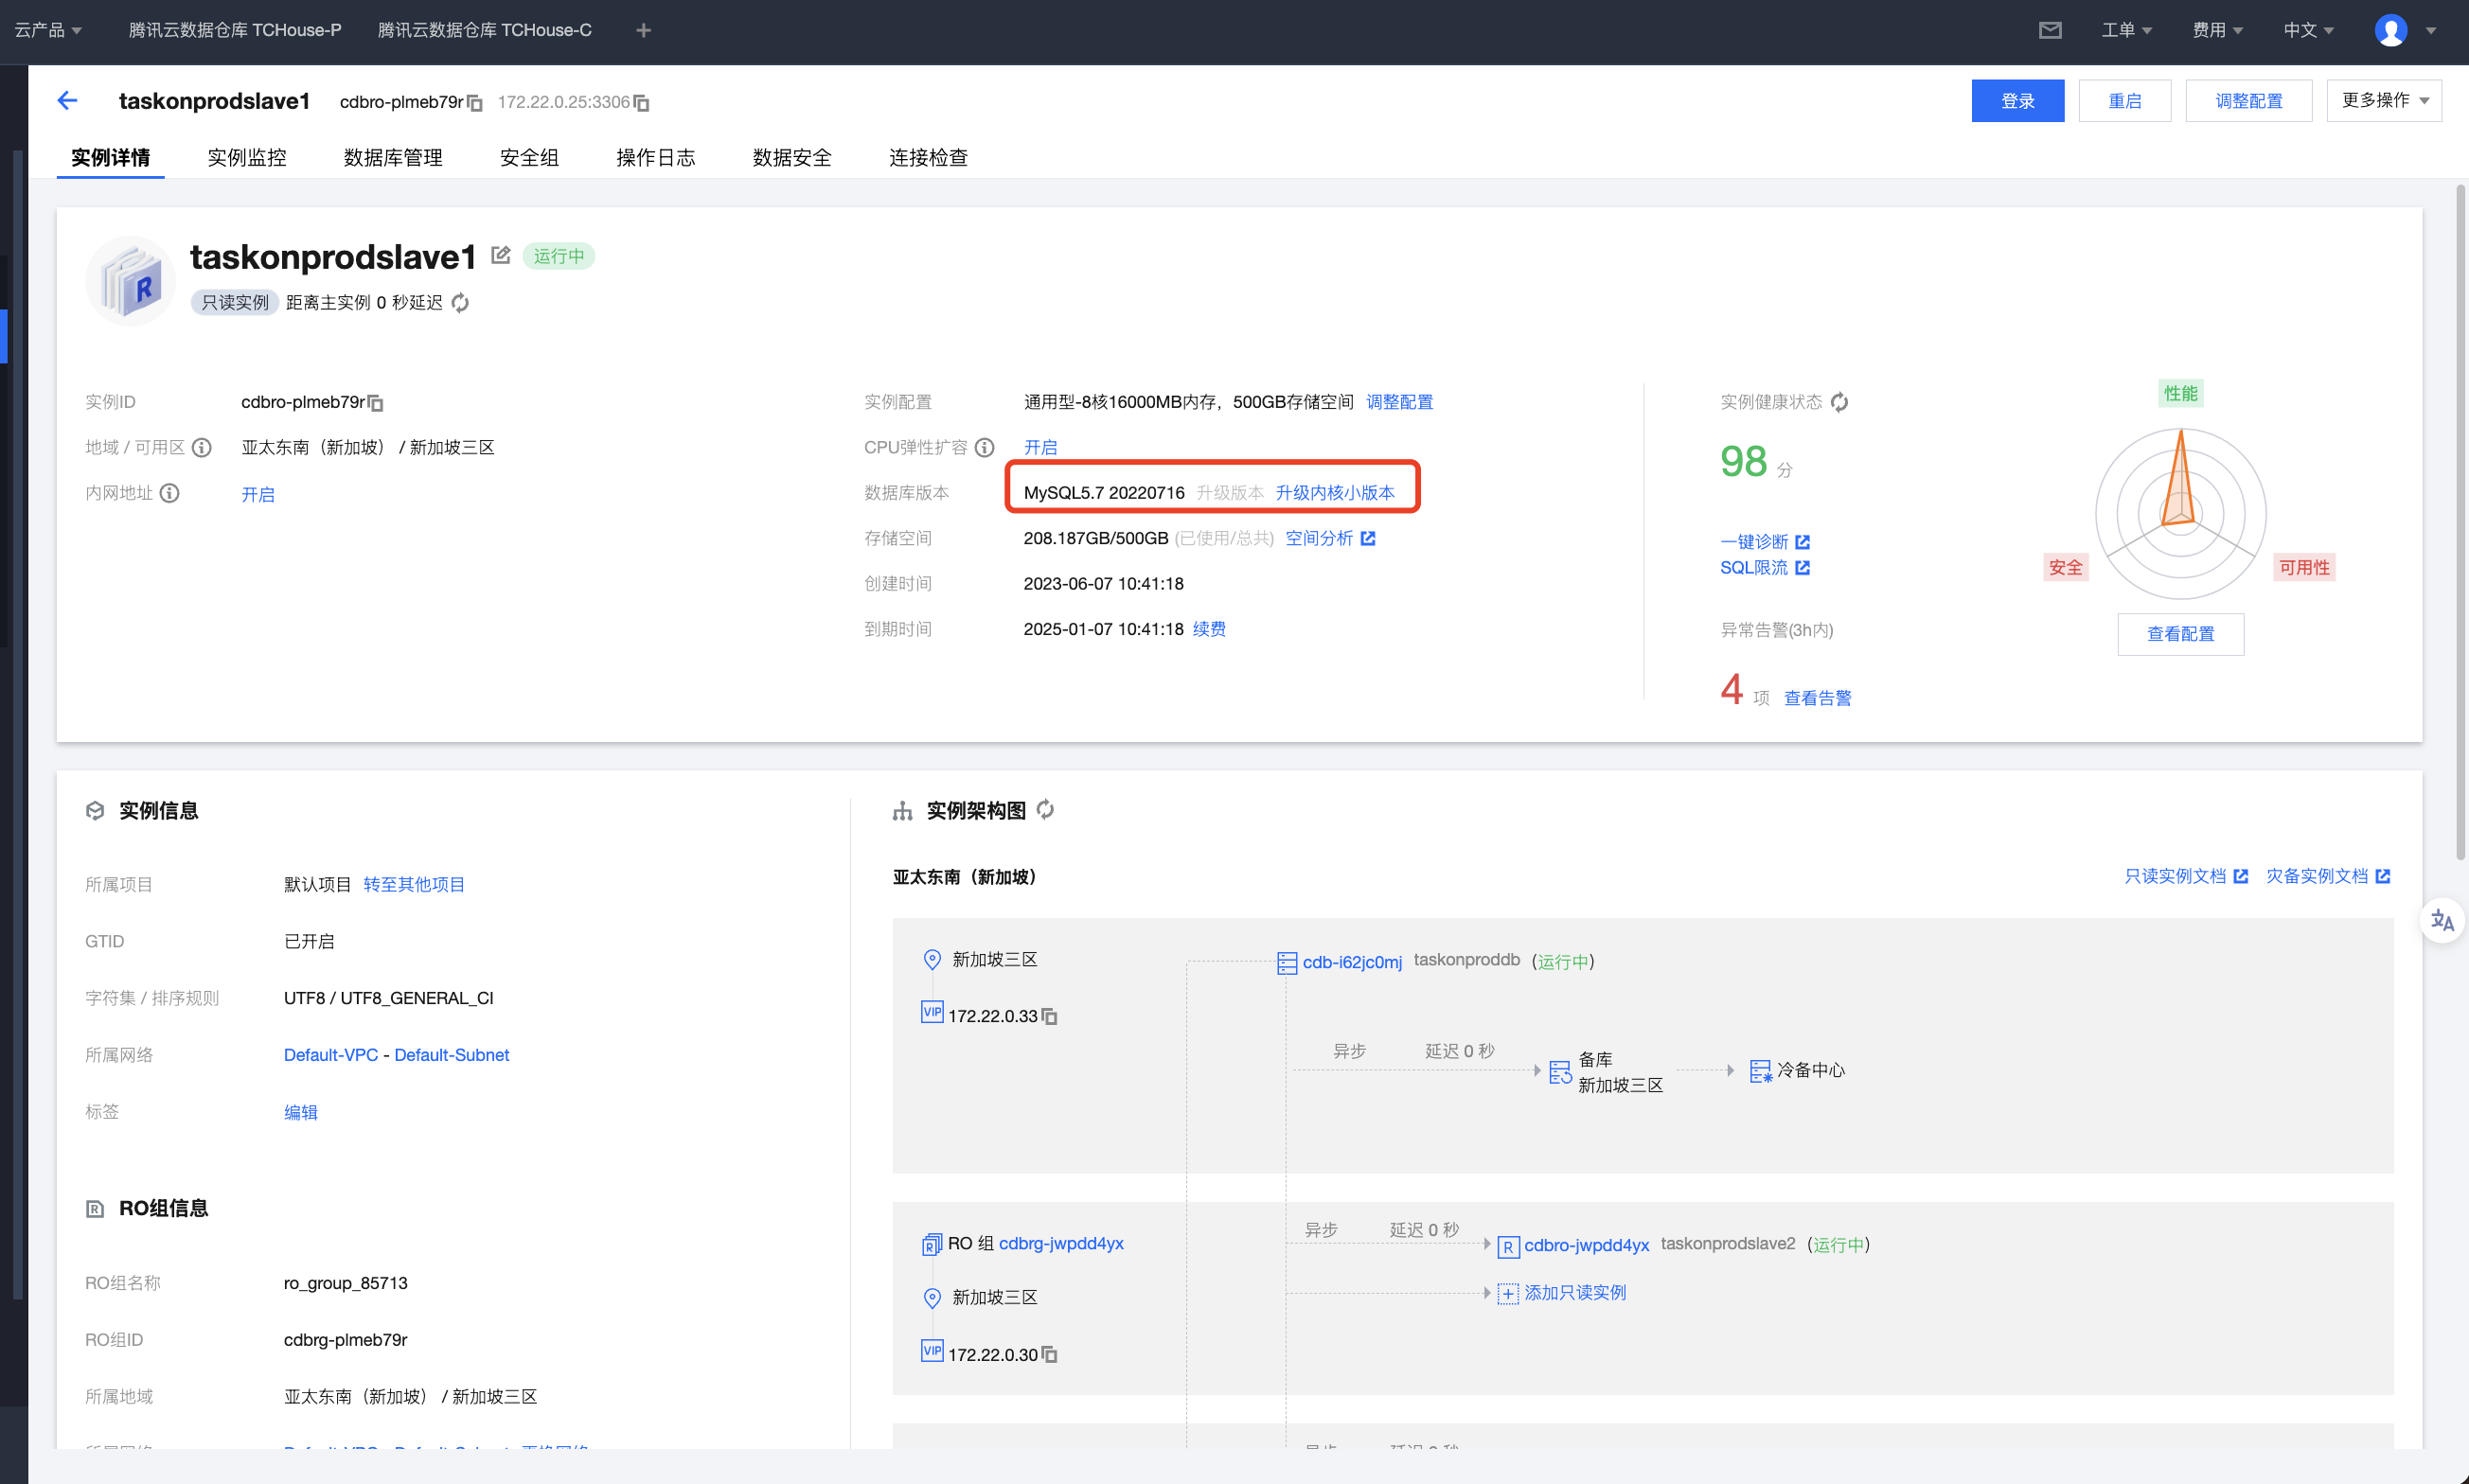Copy the instance ID in header bar
Image resolution: width=2469 pixels, height=1484 pixels.
tap(475, 103)
